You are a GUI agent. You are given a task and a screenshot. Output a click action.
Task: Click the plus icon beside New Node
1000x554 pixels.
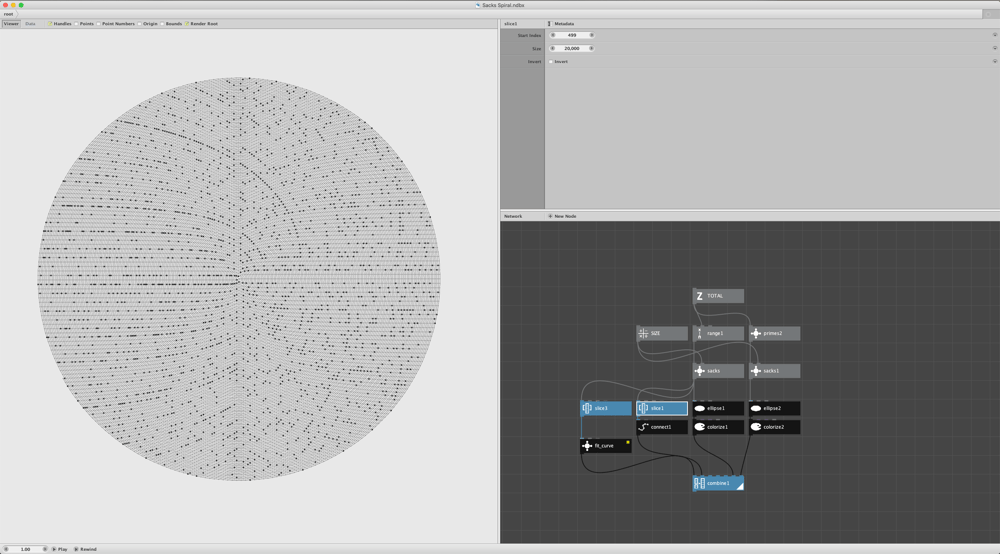(x=550, y=216)
